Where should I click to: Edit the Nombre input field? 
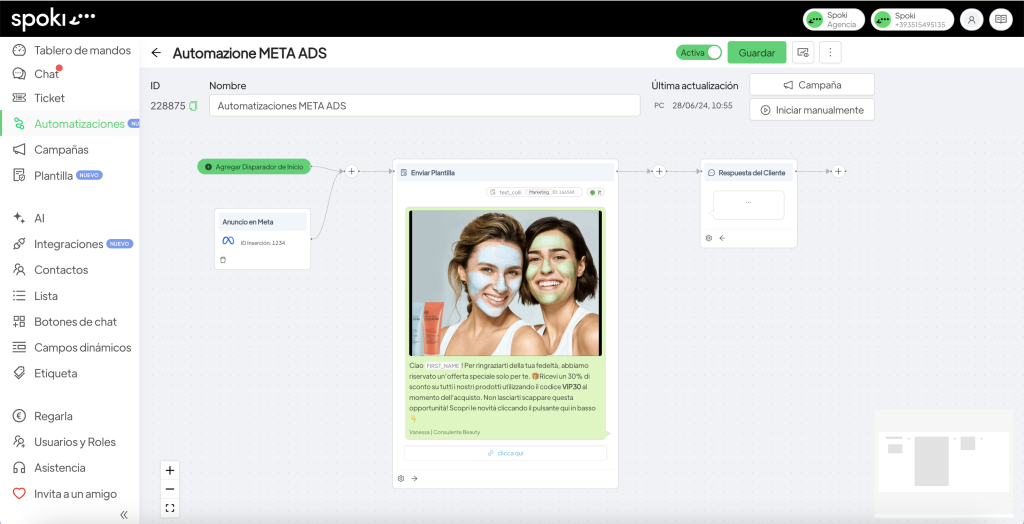pos(424,105)
